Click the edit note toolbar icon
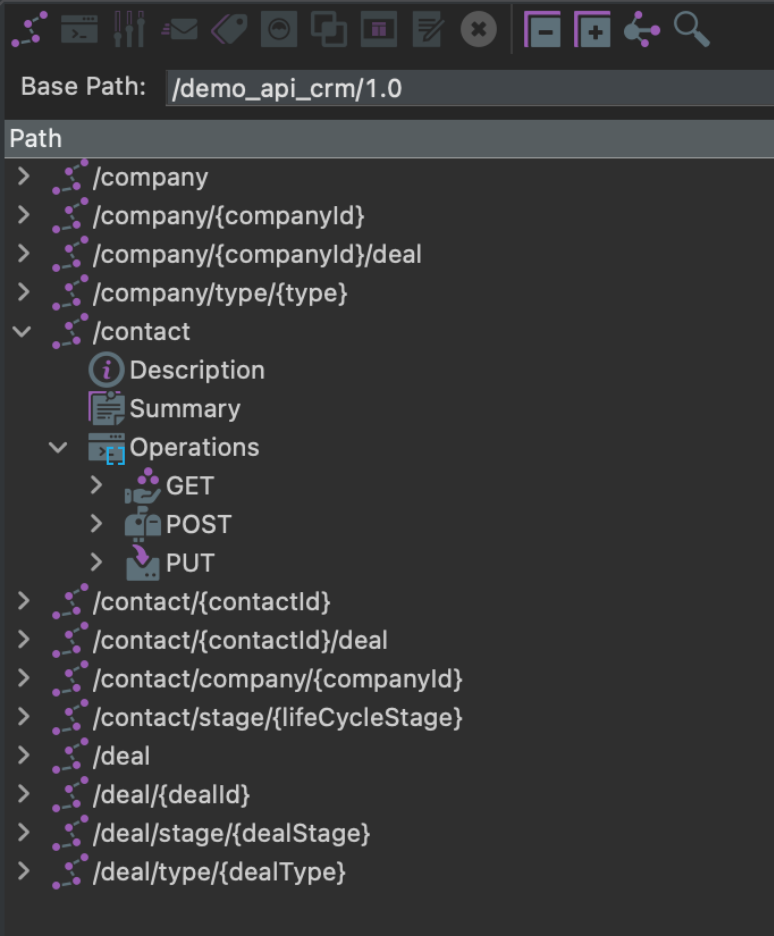The height and width of the screenshot is (936, 774). click(428, 30)
